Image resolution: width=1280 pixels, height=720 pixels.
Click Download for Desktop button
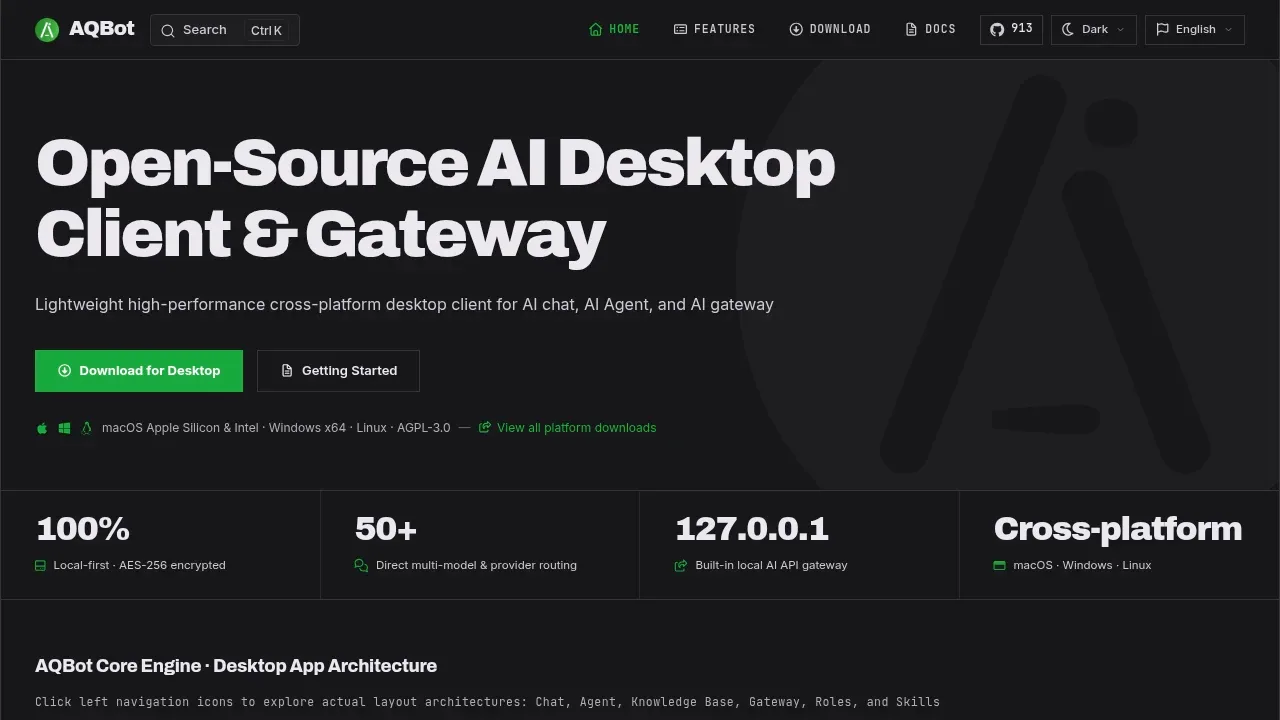click(x=139, y=370)
